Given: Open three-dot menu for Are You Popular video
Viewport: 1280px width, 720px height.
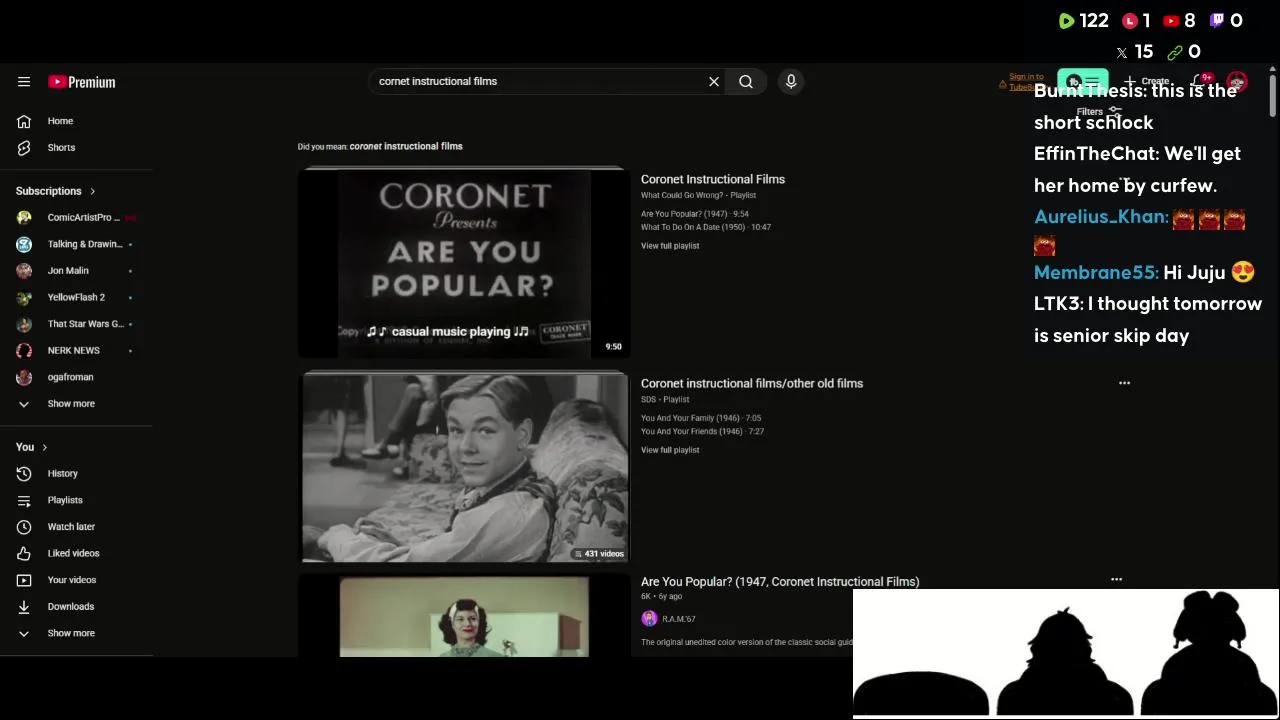Looking at the screenshot, I should (1116, 579).
